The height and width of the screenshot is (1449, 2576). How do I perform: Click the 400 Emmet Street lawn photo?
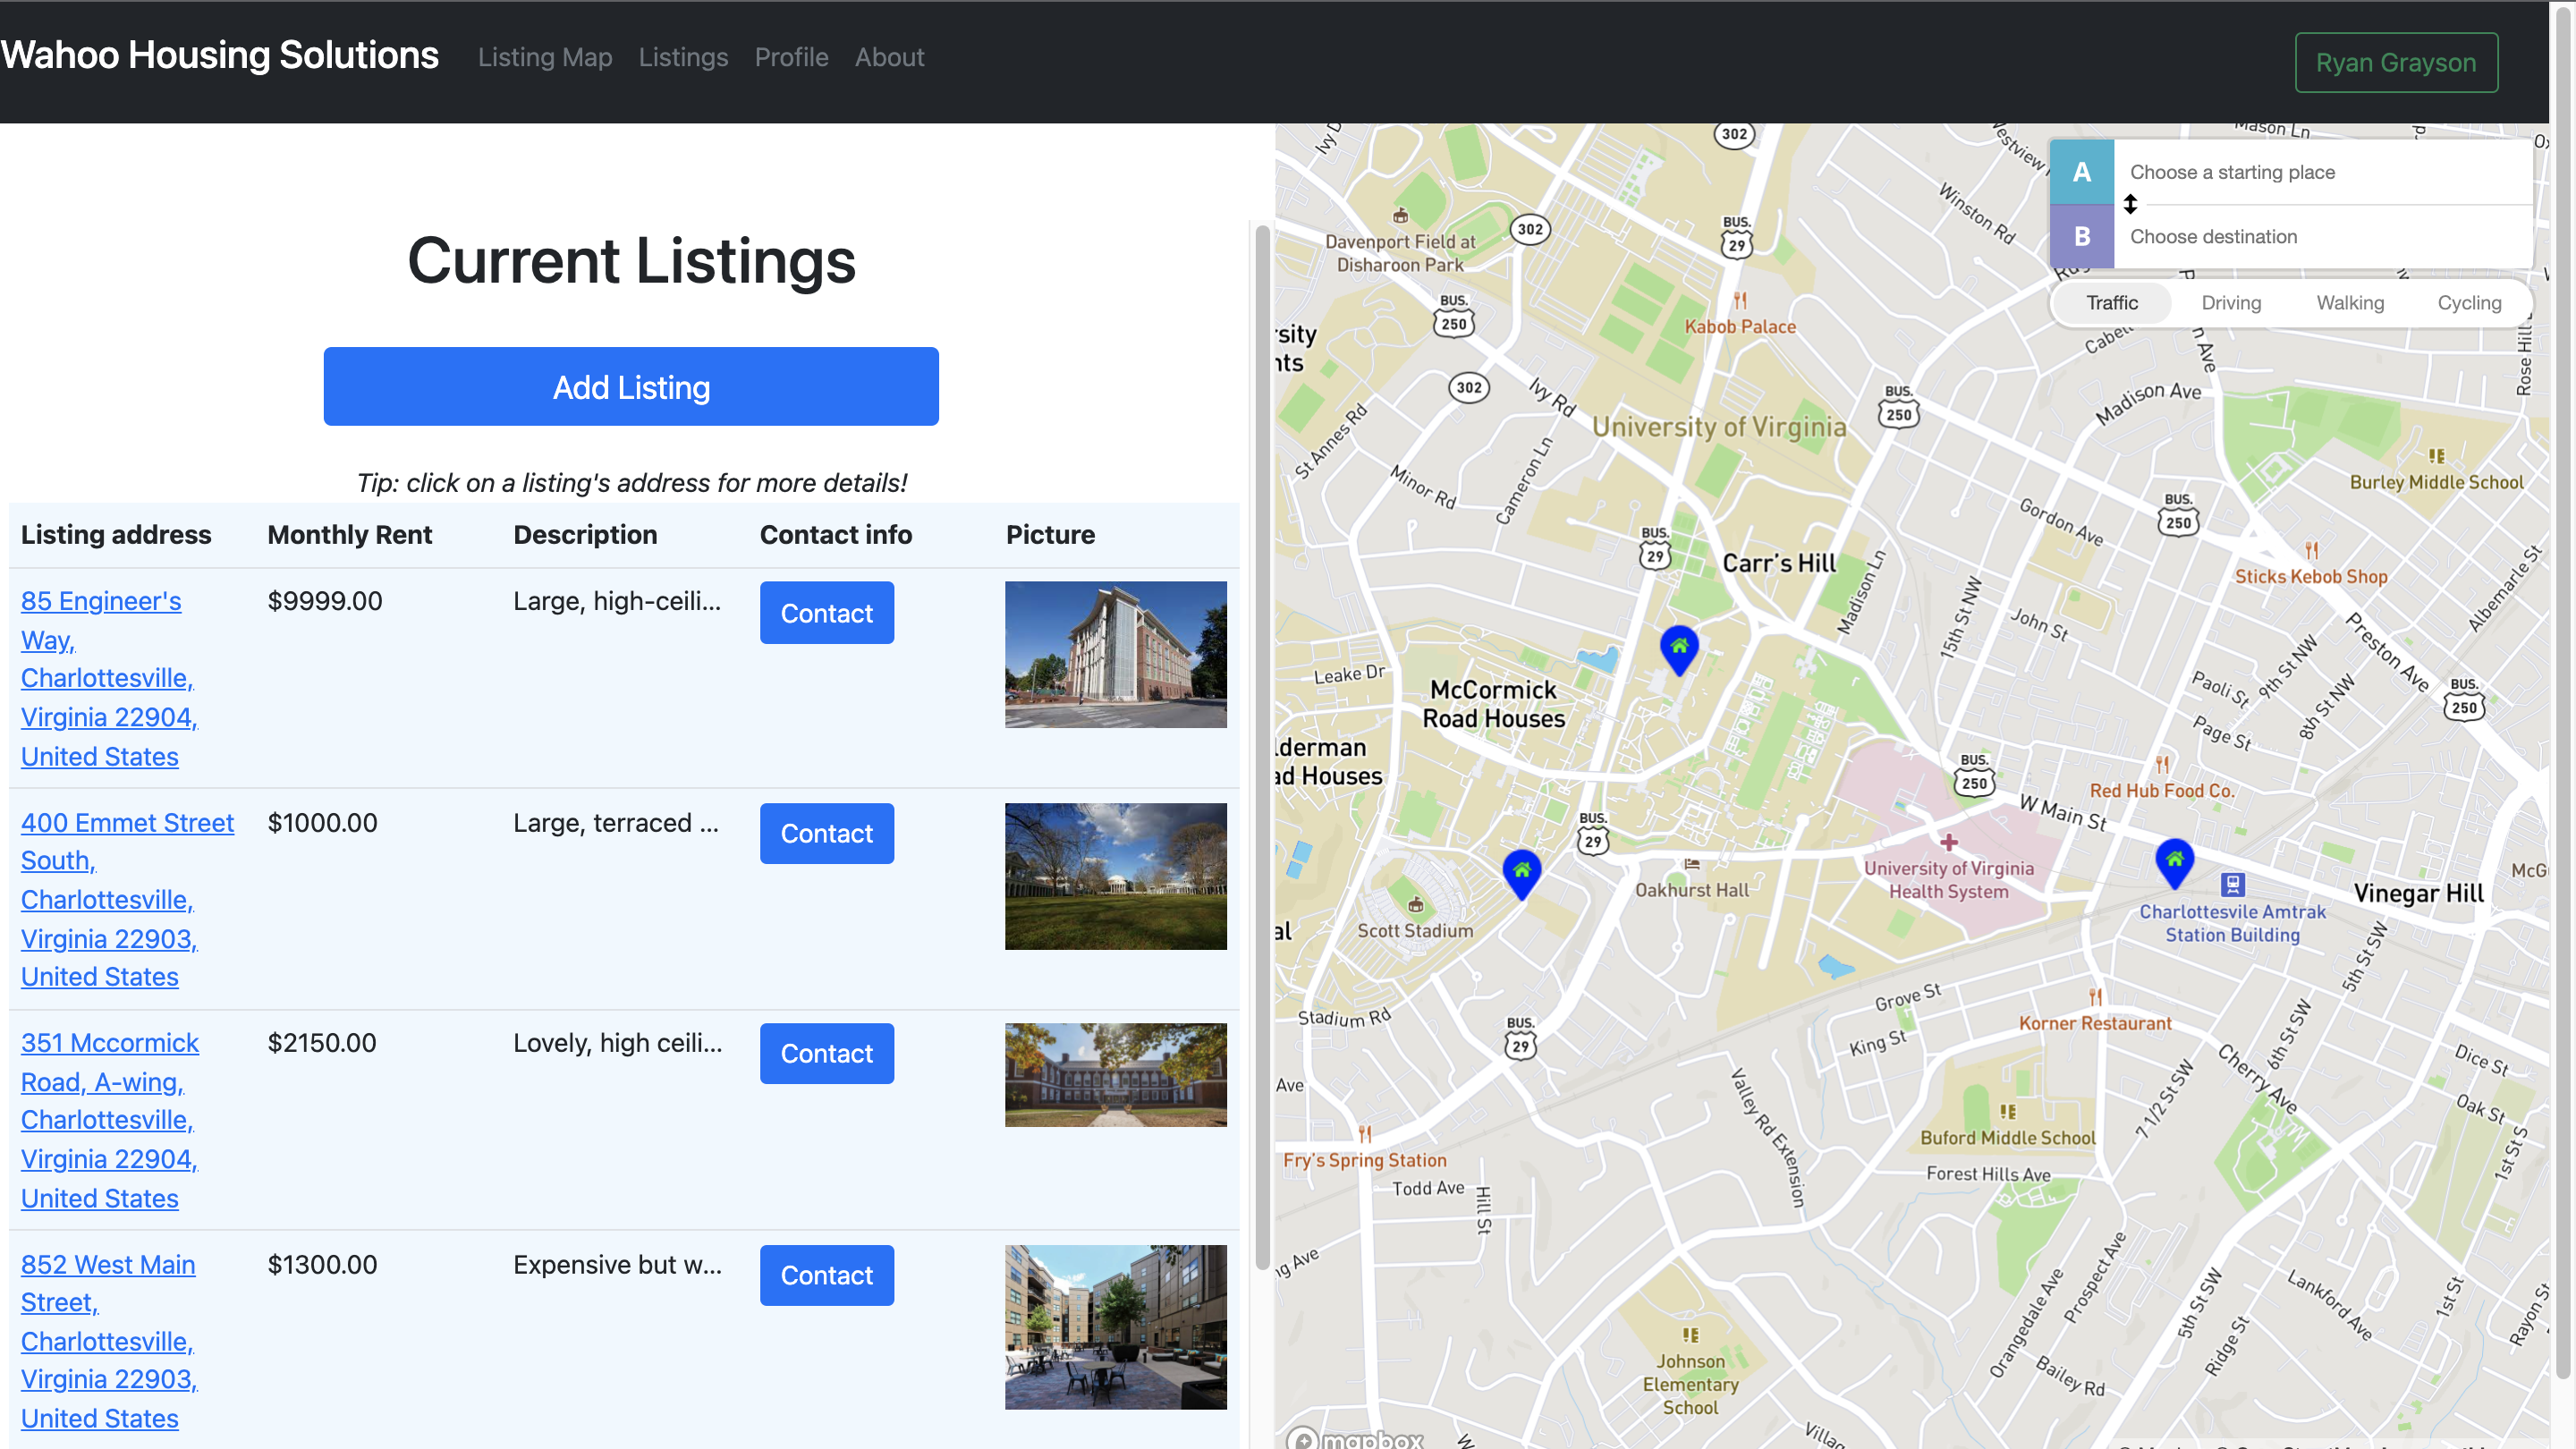(x=1116, y=876)
